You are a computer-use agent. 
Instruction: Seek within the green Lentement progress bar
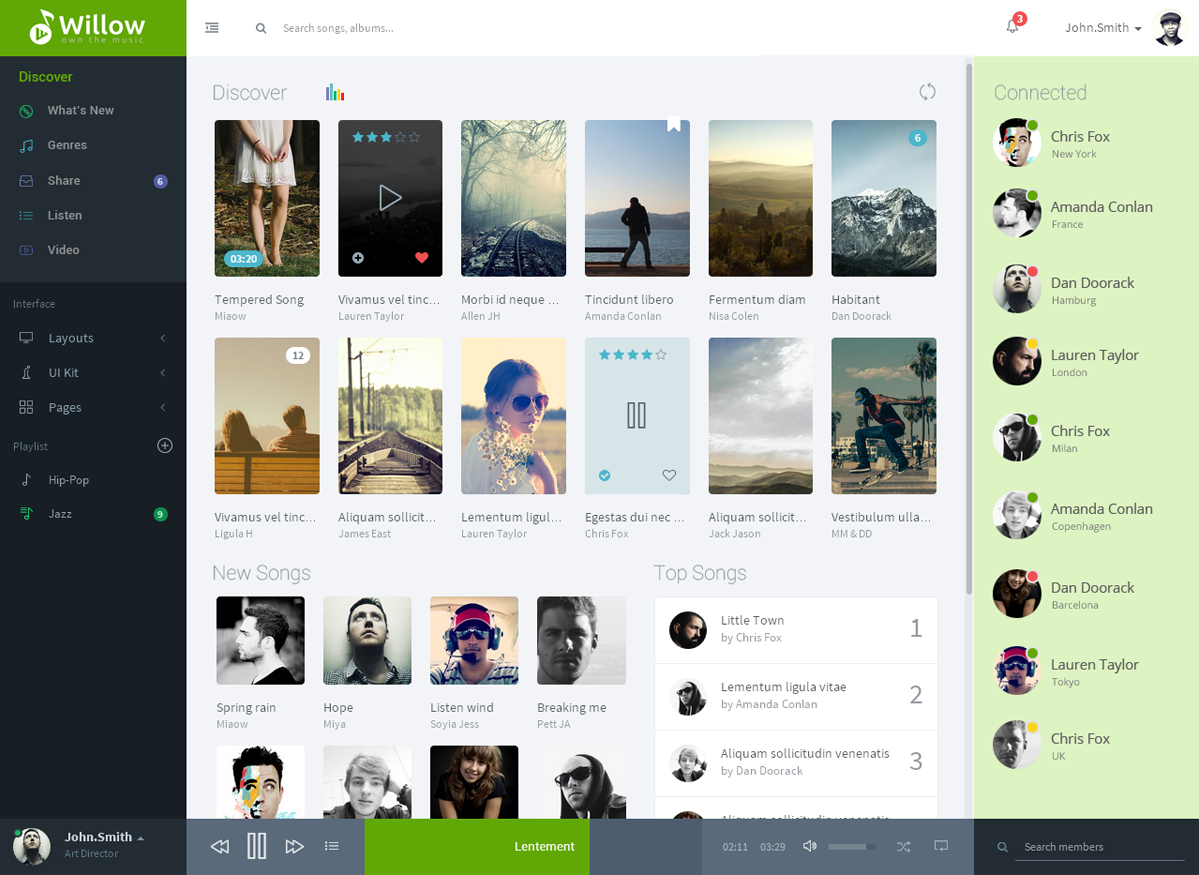click(477, 847)
